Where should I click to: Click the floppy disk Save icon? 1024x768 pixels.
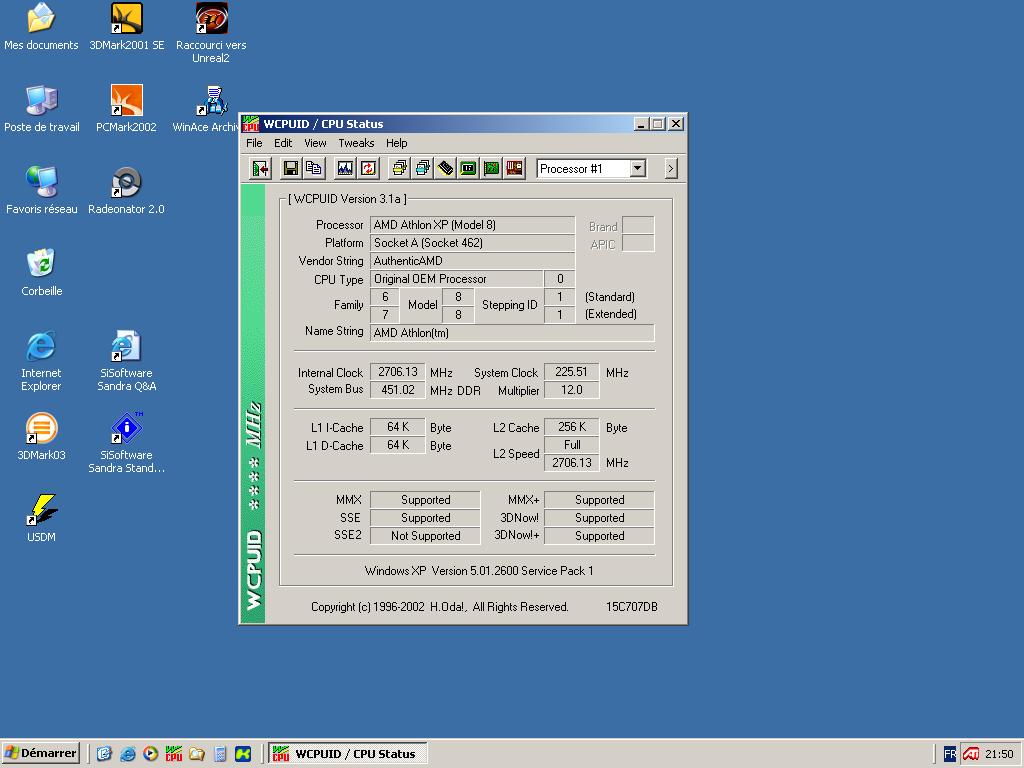pos(291,168)
